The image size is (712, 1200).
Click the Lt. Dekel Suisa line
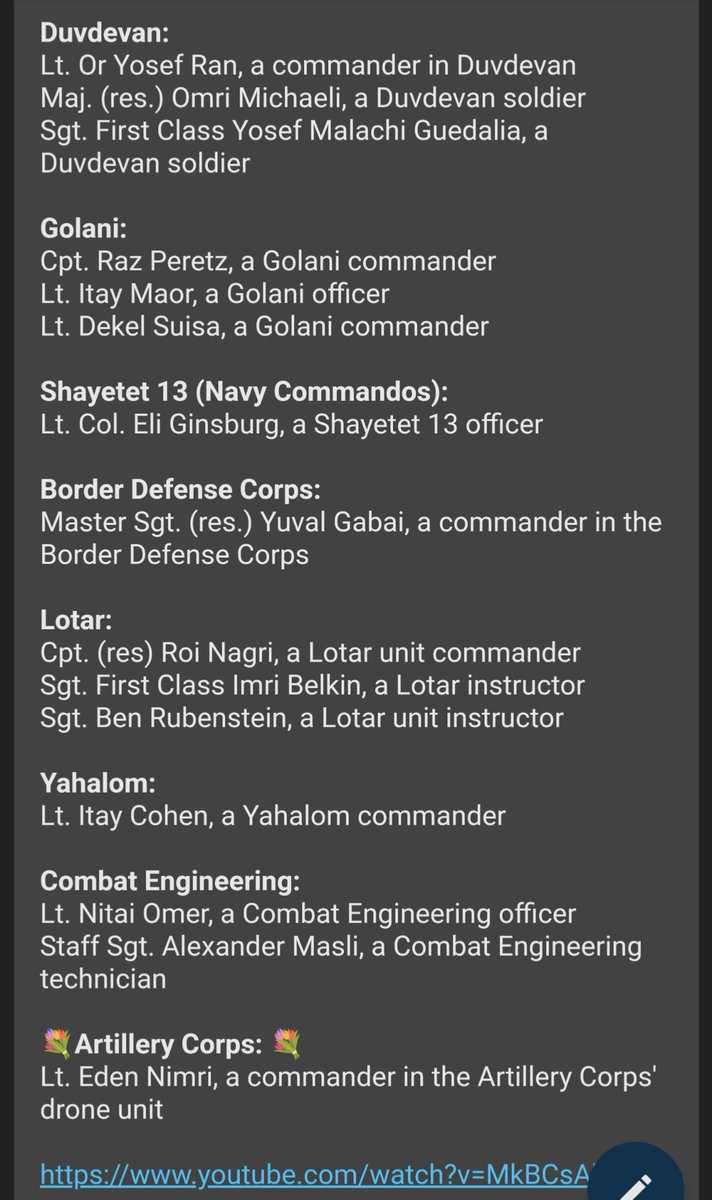(x=264, y=326)
